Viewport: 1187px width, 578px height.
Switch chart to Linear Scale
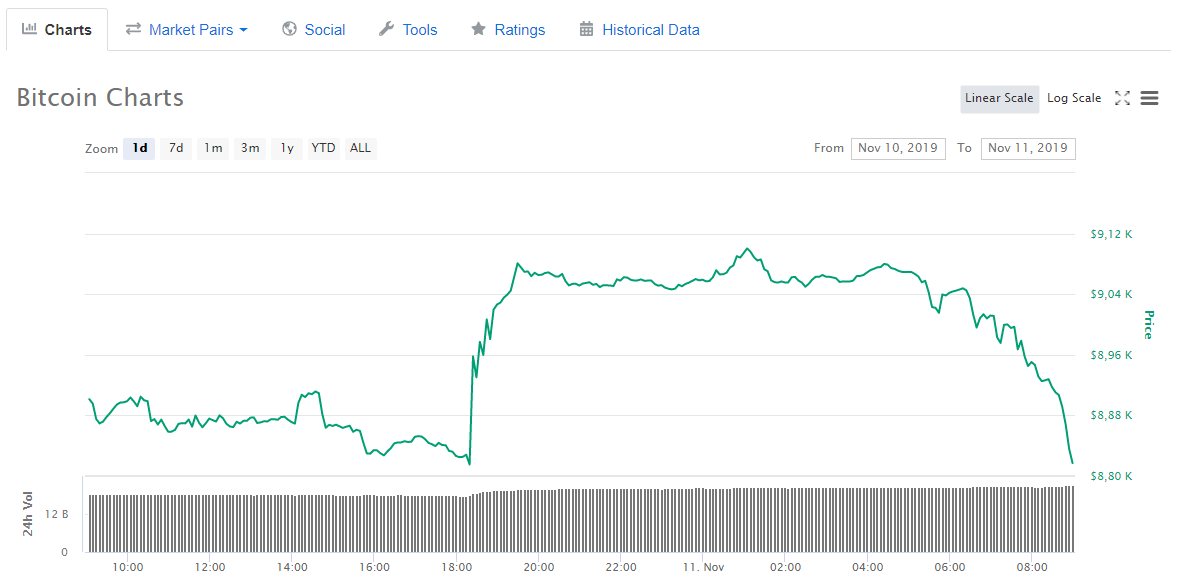coord(999,98)
